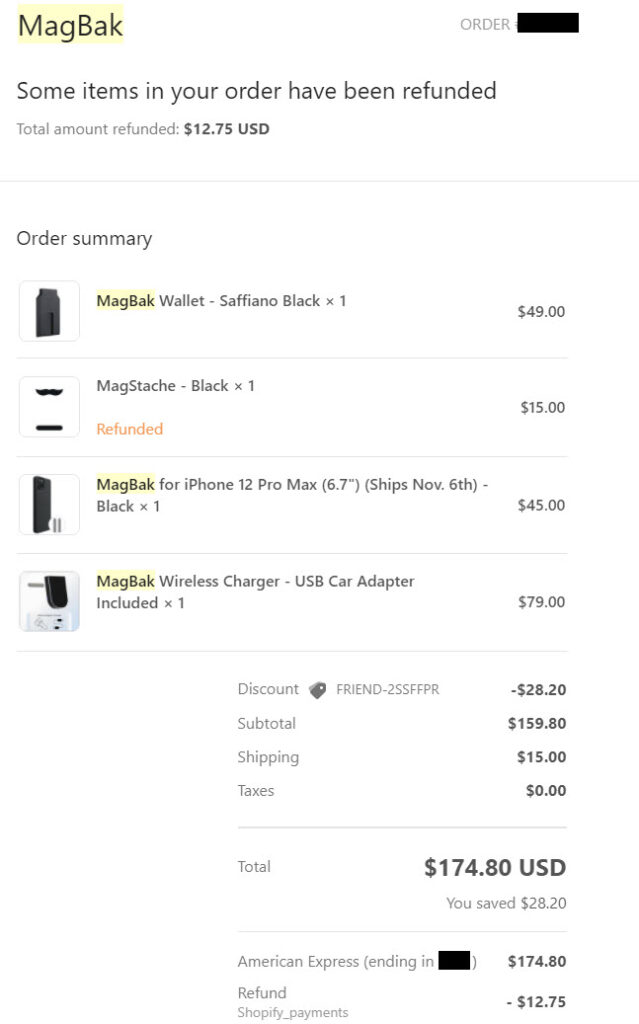The image size is (639, 1024).
Task: Click the Order summary heading
Action: 84,238
